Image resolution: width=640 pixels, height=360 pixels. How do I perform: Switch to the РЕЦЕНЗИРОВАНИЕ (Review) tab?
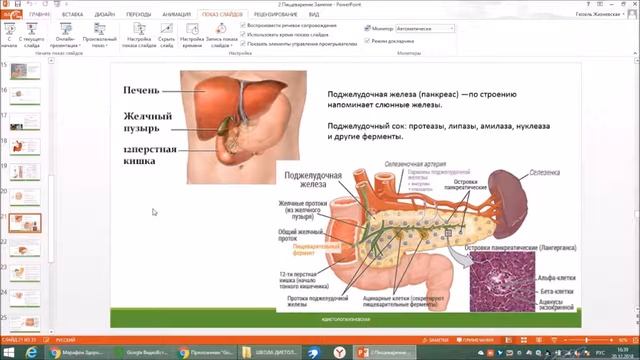click(276, 14)
